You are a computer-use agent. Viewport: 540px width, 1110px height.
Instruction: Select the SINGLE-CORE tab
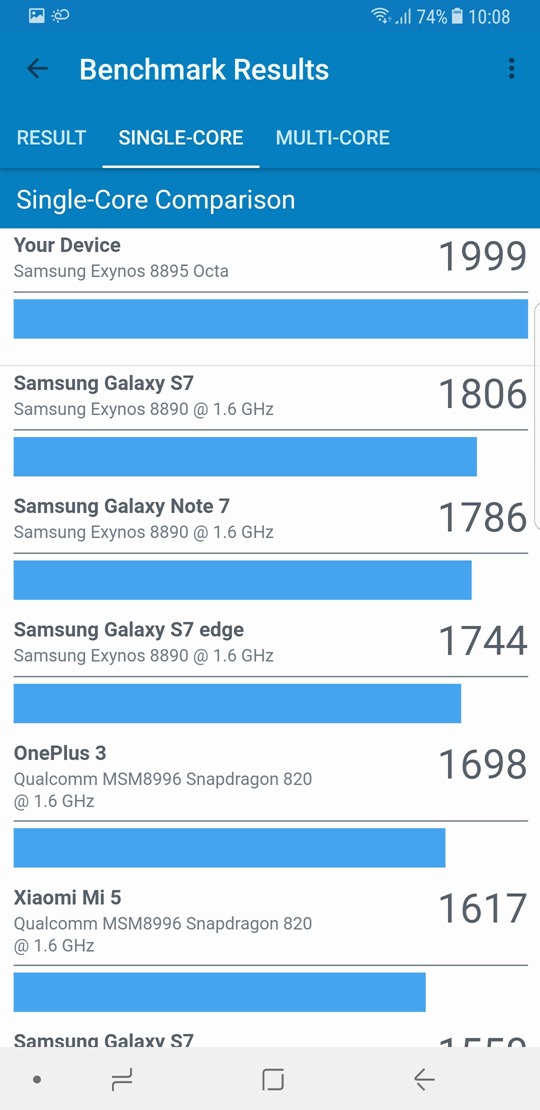180,137
